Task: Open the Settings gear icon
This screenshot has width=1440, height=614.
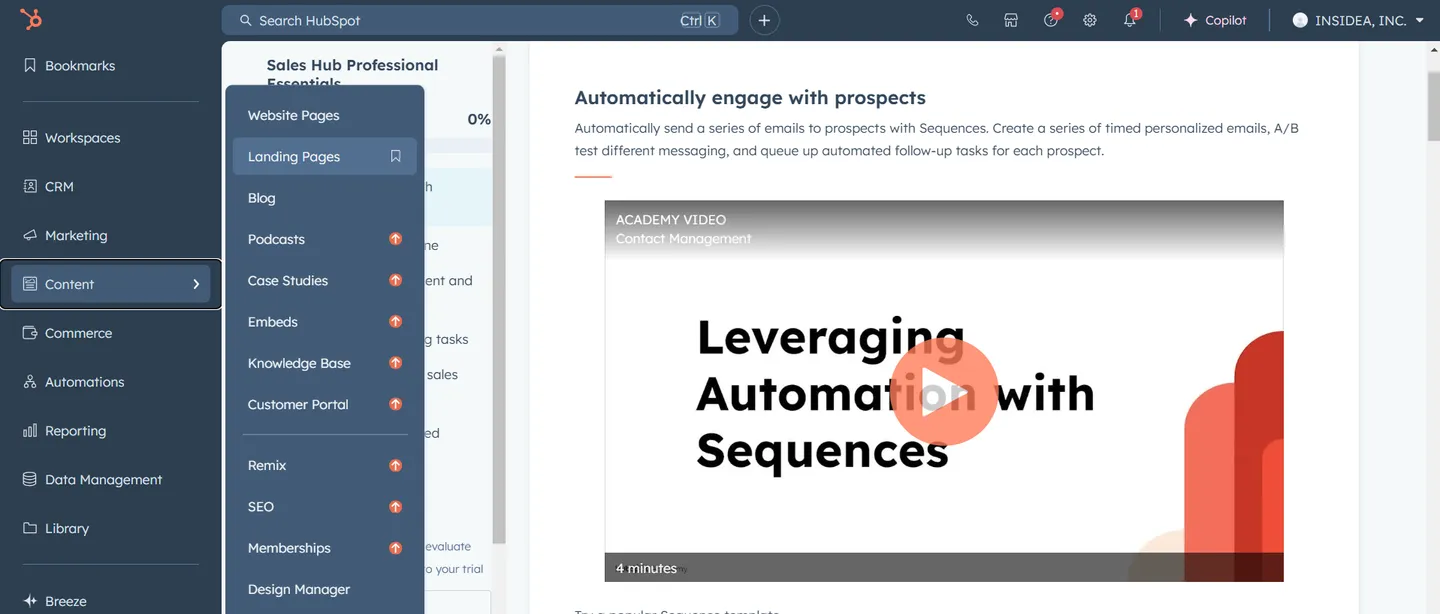Action: pos(1090,20)
